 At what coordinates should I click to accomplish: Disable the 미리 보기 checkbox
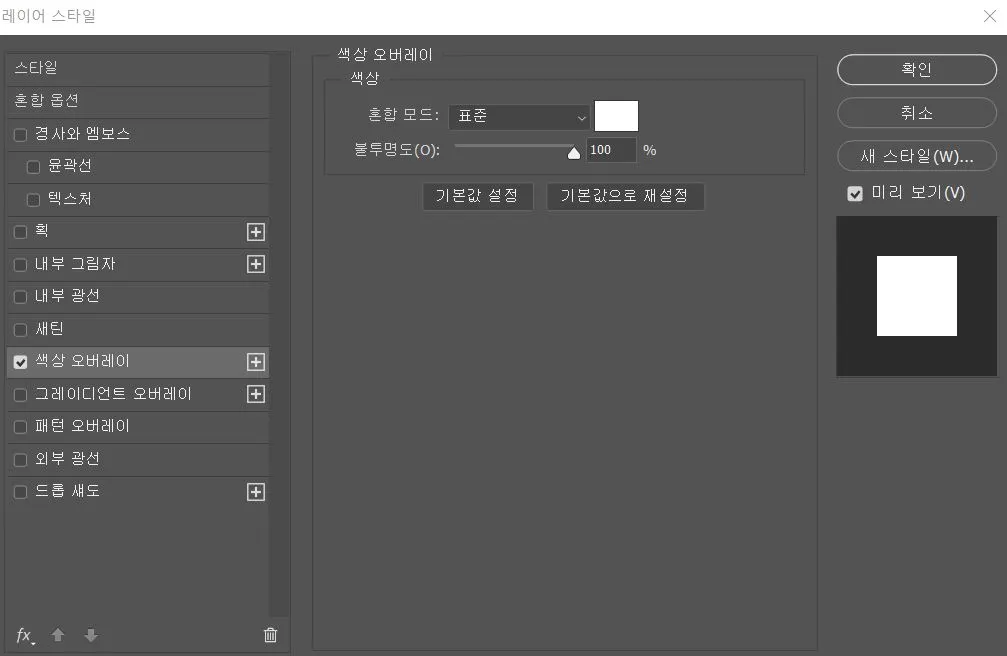pyautogui.click(x=855, y=193)
